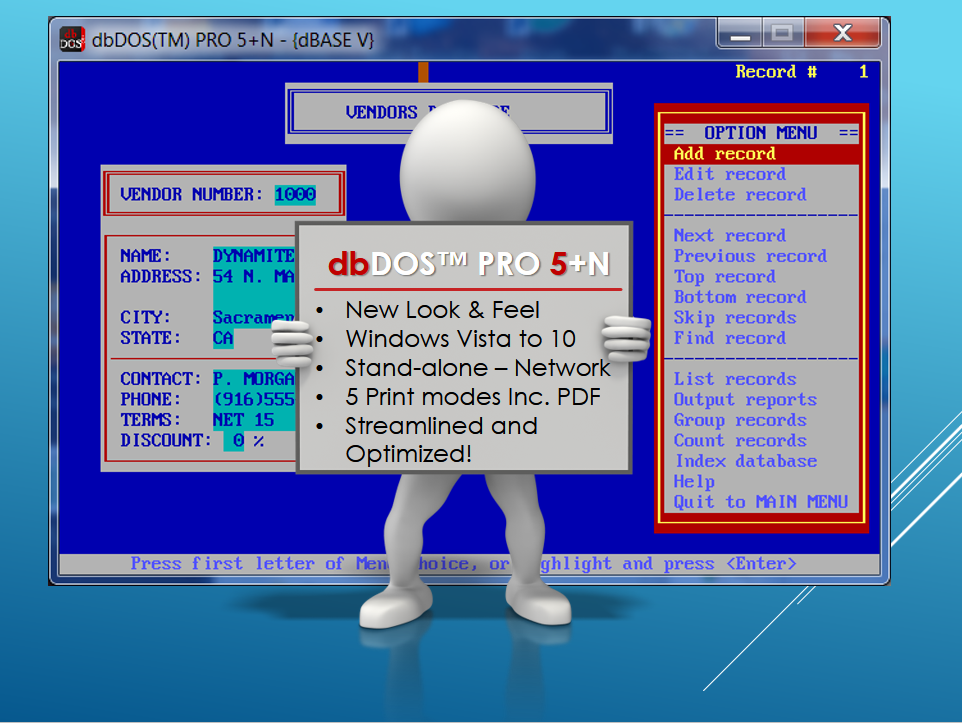Select Delete record from Option Menu

[x=740, y=195]
